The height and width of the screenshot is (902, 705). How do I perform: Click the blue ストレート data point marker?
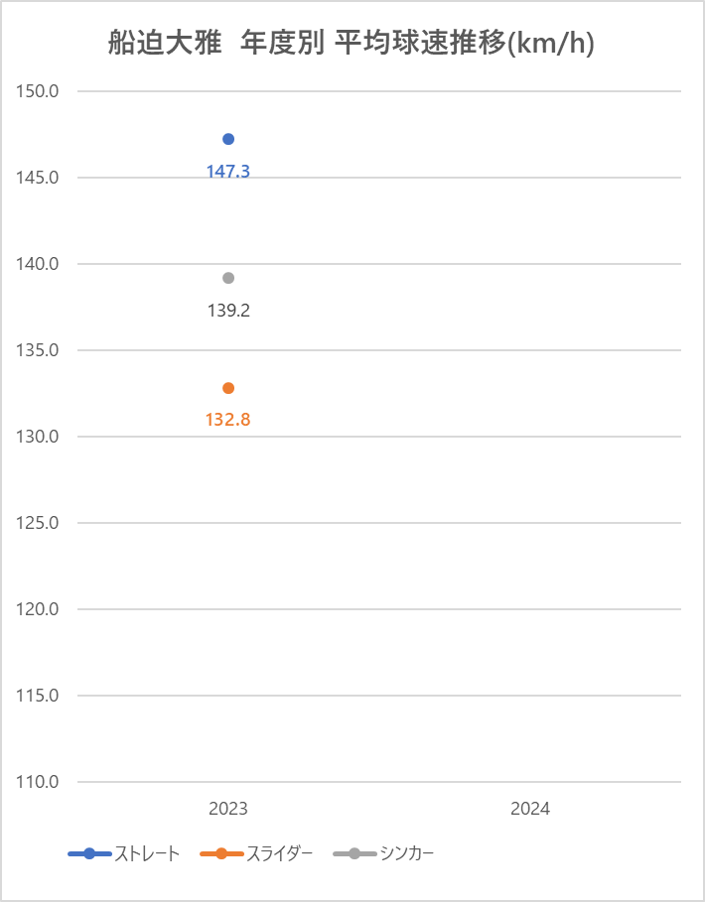[x=228, y=139]
